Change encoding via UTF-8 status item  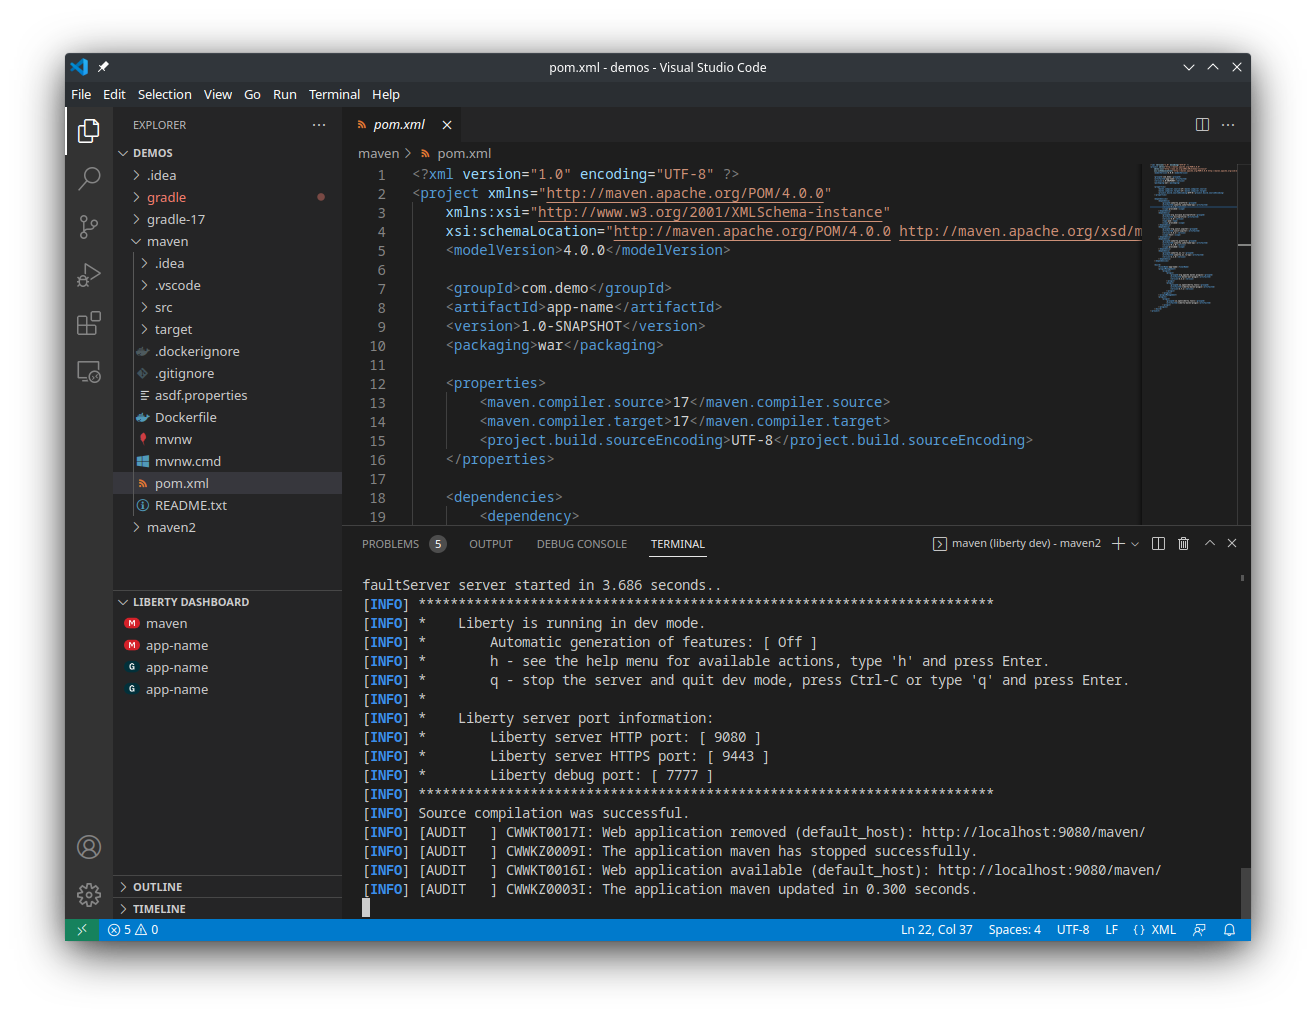point(1073,930)
